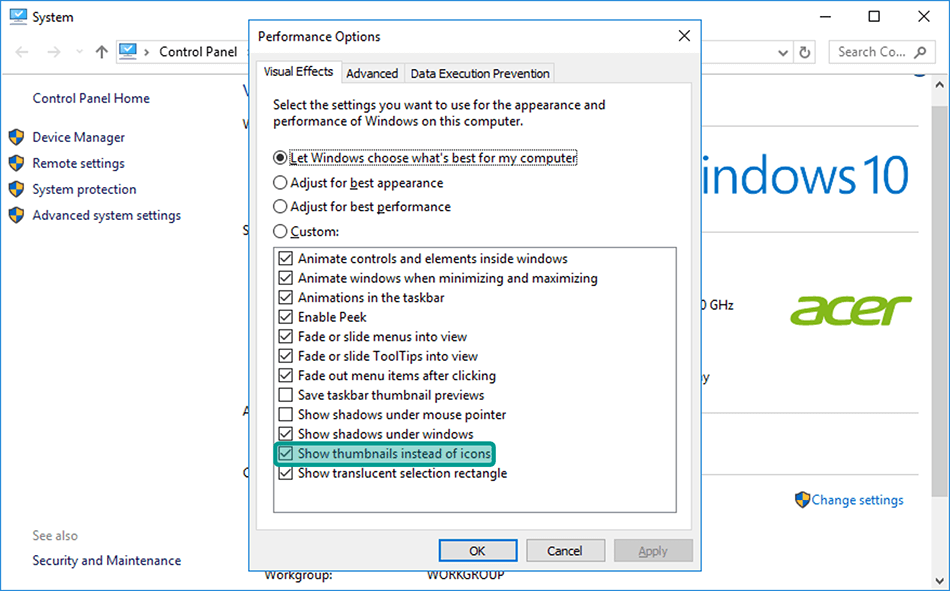Screen dimensions: 950x591
Task: Cancel the Performance Options dialog
Action: [565, 550]
